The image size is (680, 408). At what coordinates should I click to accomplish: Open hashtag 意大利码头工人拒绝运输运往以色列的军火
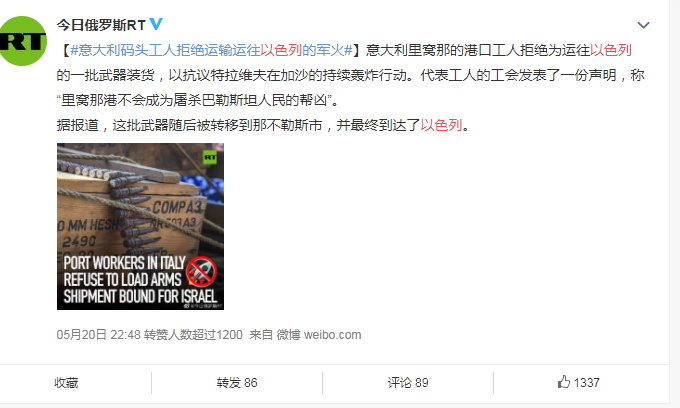click(x=211, y=50)
